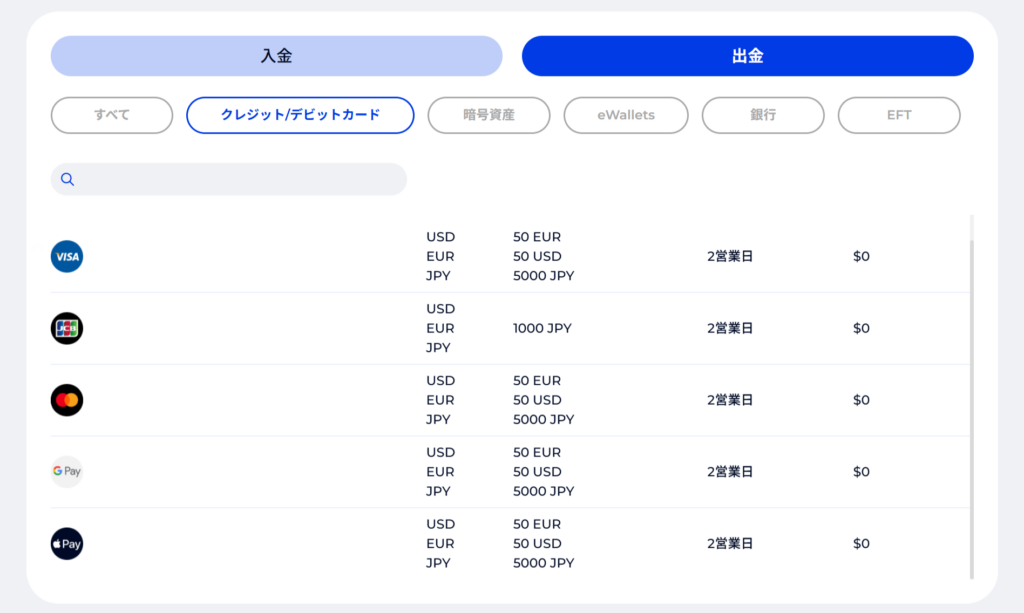Choose the Google Pay icon
This screenshot has height=613, width=1024.
[67, 472]
